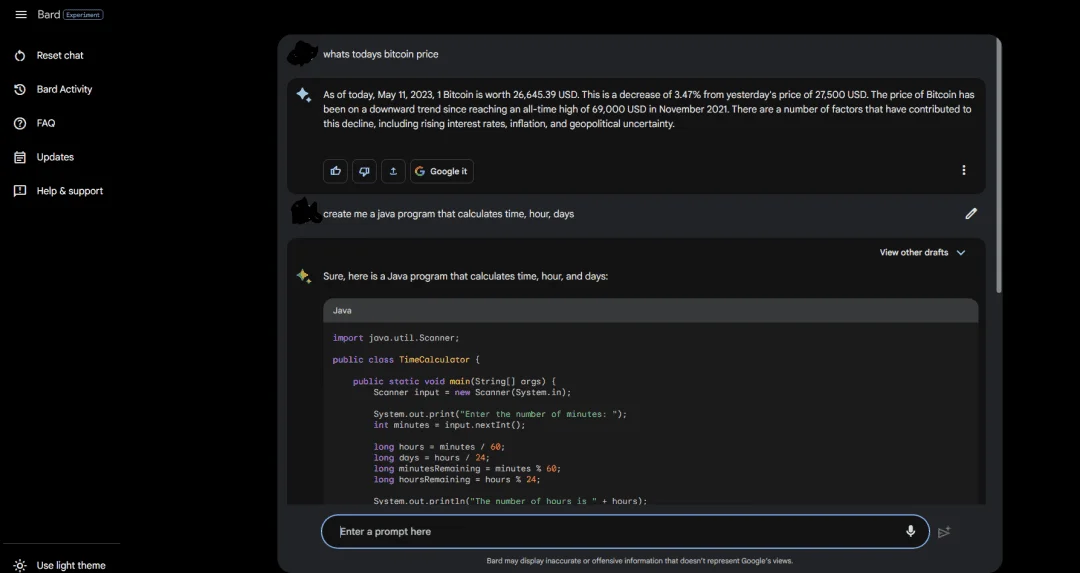Click the Bard logo text
This screenshot has height=573, width=1080.
click(48, 14)
